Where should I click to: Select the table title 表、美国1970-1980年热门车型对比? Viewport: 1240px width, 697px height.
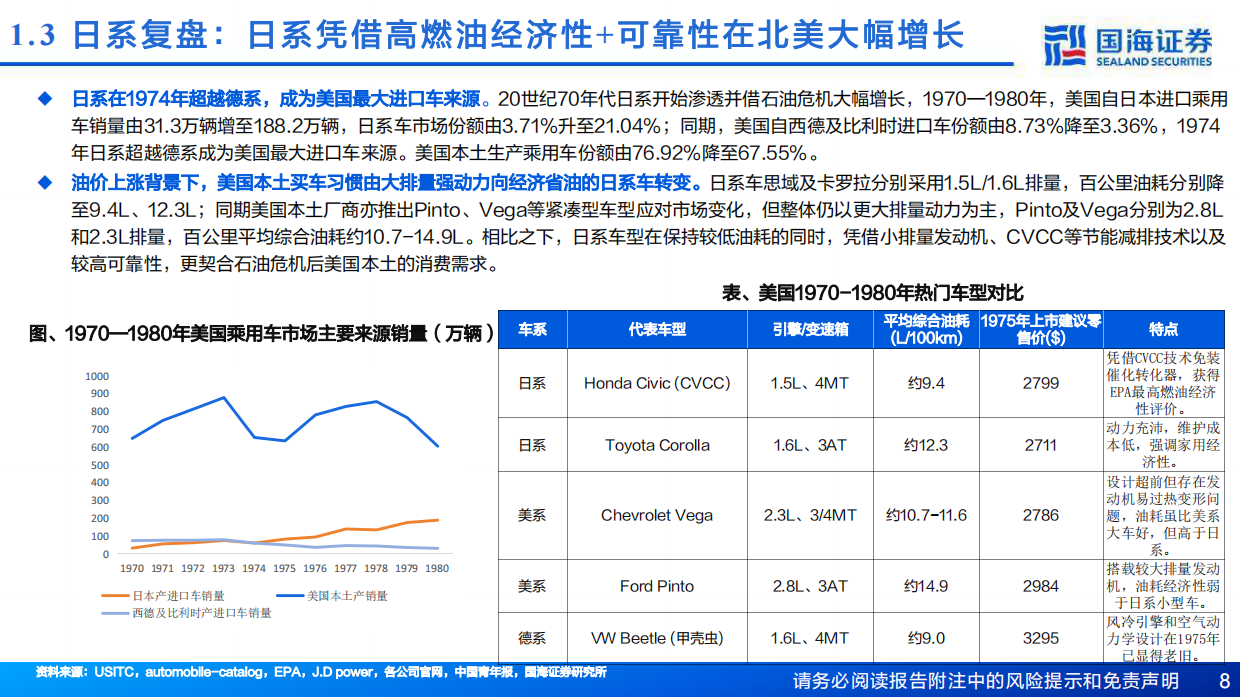point(872,292)
